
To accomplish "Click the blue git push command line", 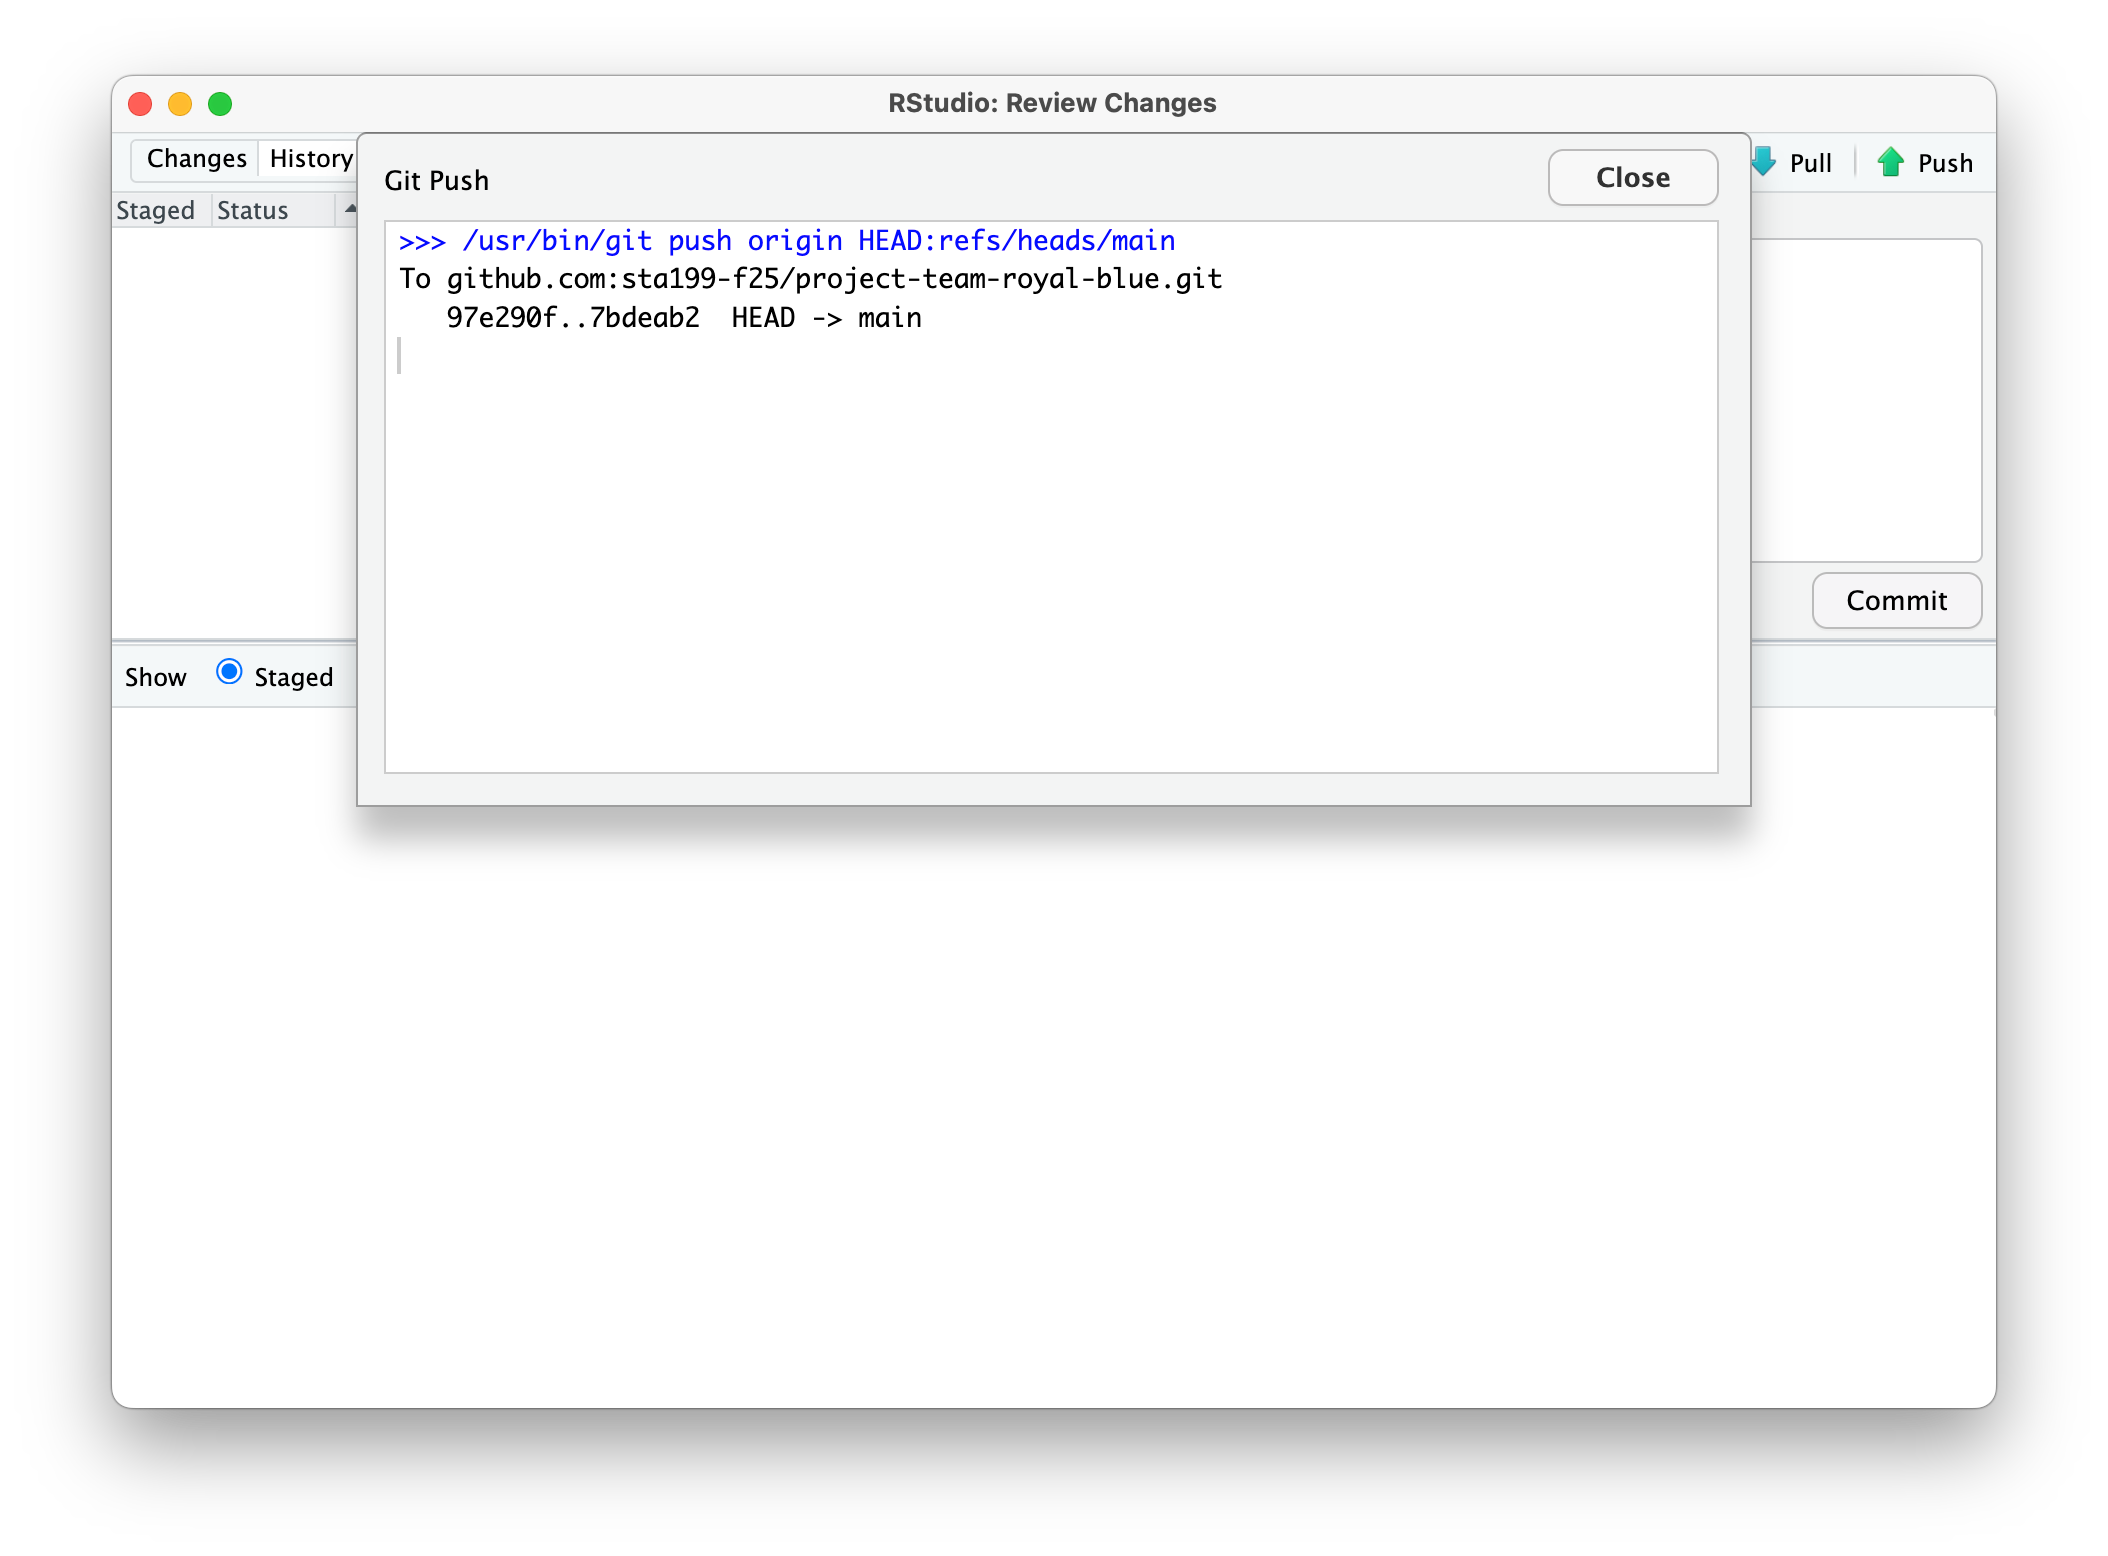I will point(786,241).
